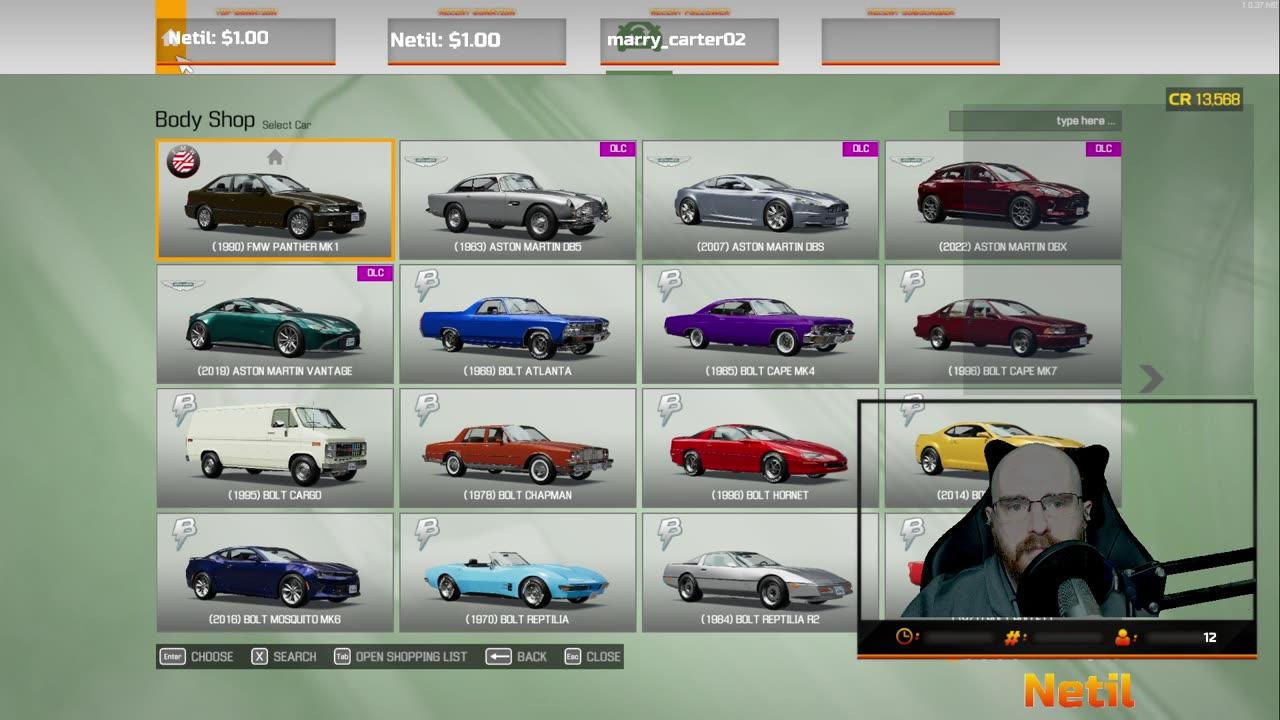Click the DLC badge on Aston Martin DBX
This screenshot has height=720, width=1280.
[1103, 149]
